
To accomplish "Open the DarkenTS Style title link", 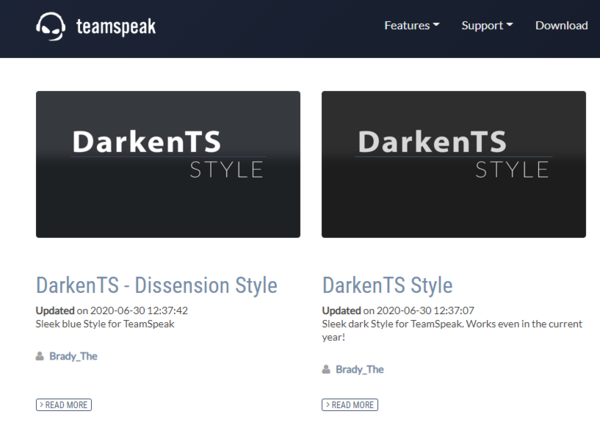I will pos(387,286).
